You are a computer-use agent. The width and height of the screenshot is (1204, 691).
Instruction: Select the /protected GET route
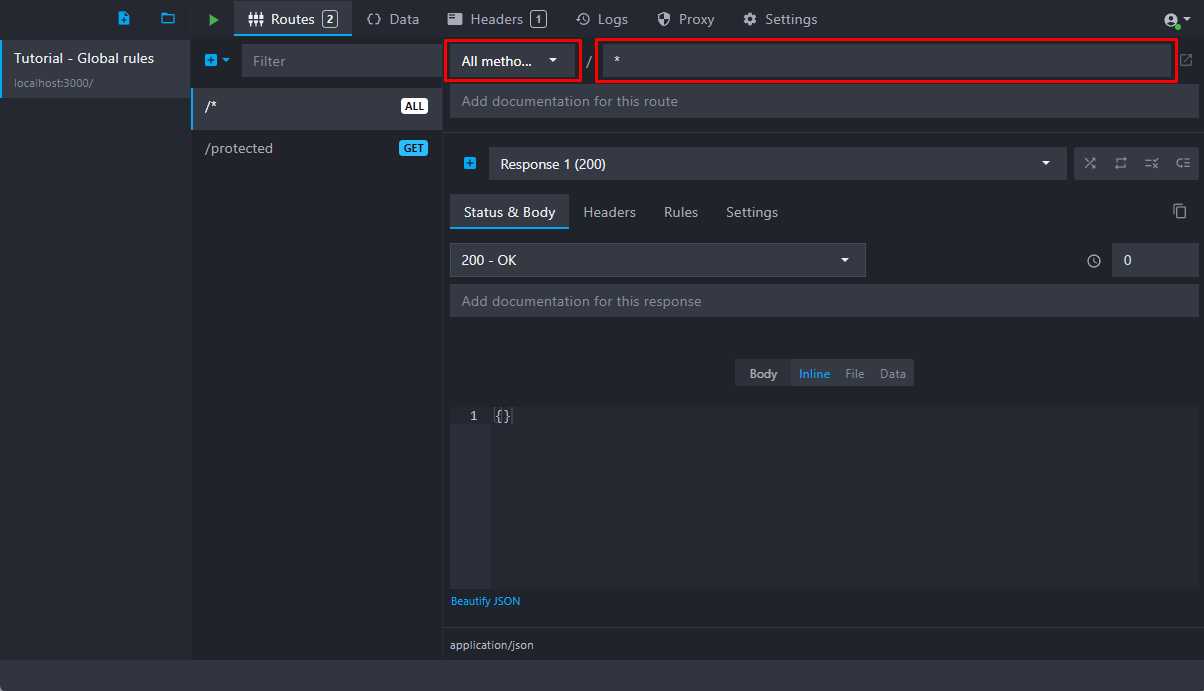point(316,148)
